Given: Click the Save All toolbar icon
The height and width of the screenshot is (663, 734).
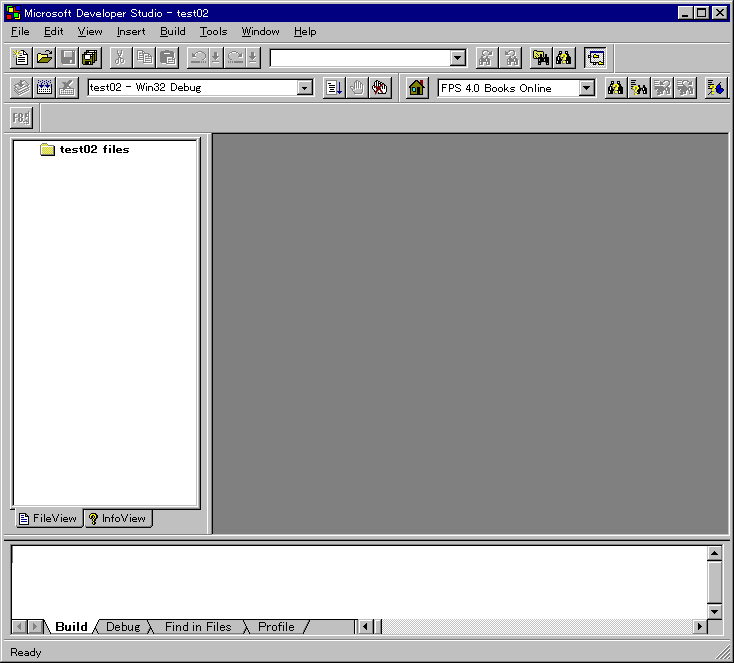Looking at the screenshot, I should pos(90,58).
